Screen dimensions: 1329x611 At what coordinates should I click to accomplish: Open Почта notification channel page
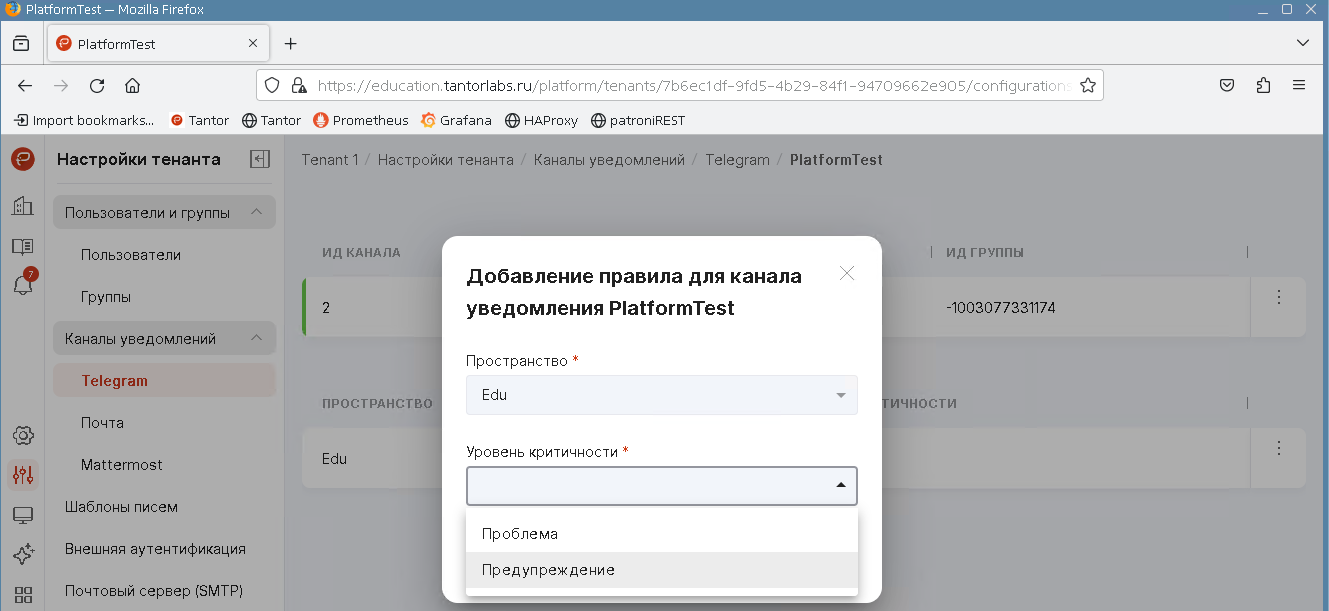pyautogui.click(x=103, y=423)
